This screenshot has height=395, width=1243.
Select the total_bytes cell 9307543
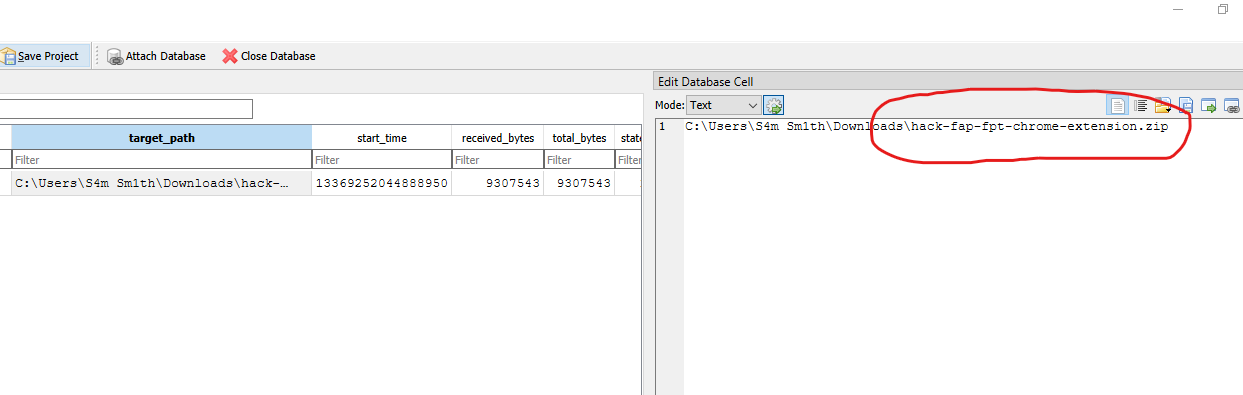point(580,183)
